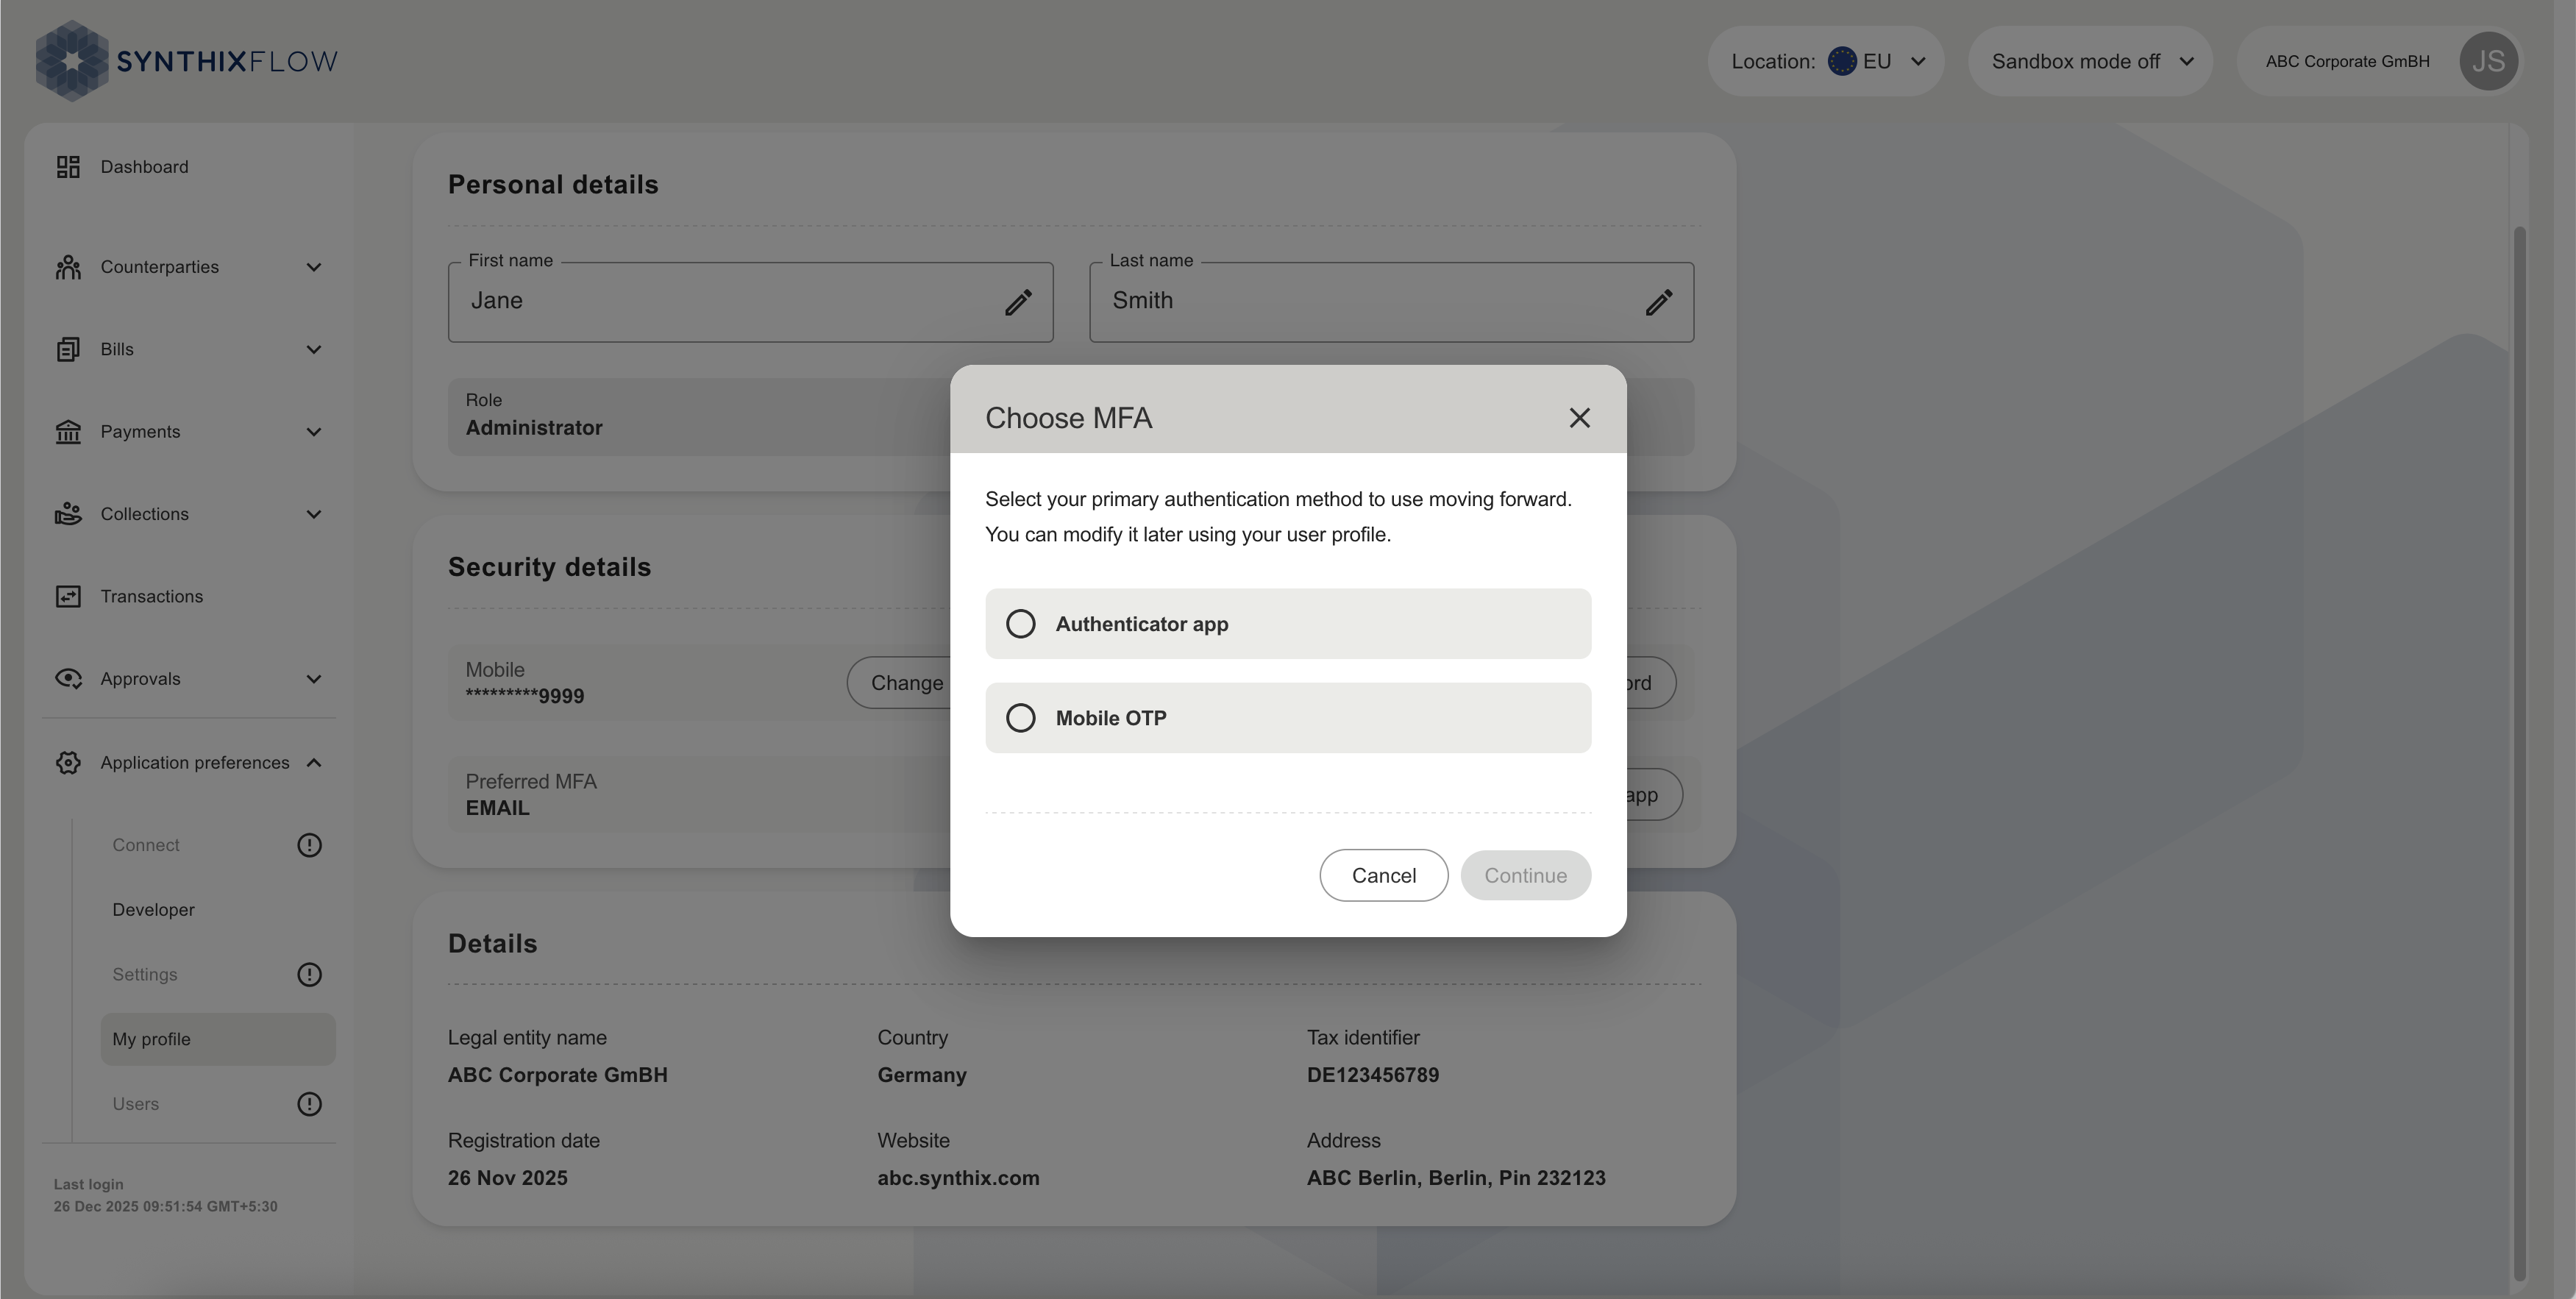The height and width of the screenshot is (1299, 2576).
Task: Open the Connect preferences page
Action: click(x=146, y=845)
